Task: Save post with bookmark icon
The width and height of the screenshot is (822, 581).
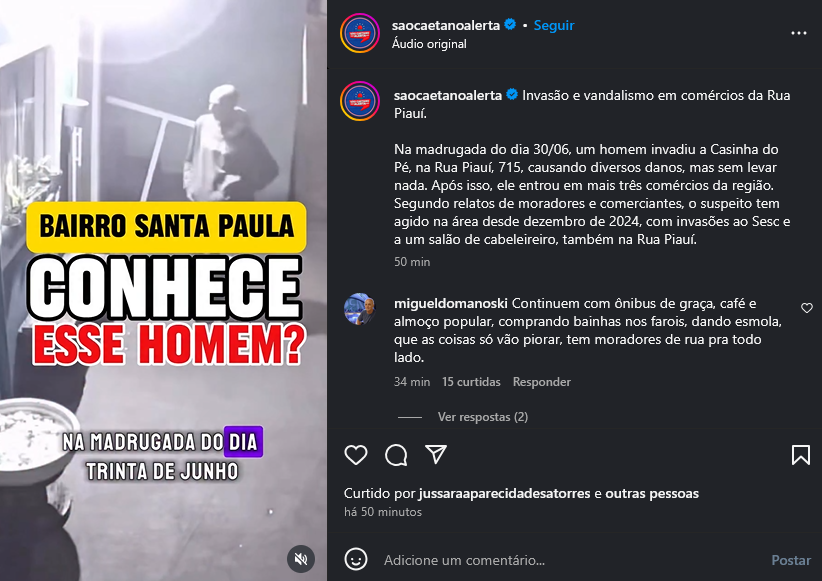Action: [x=801, y=455]
